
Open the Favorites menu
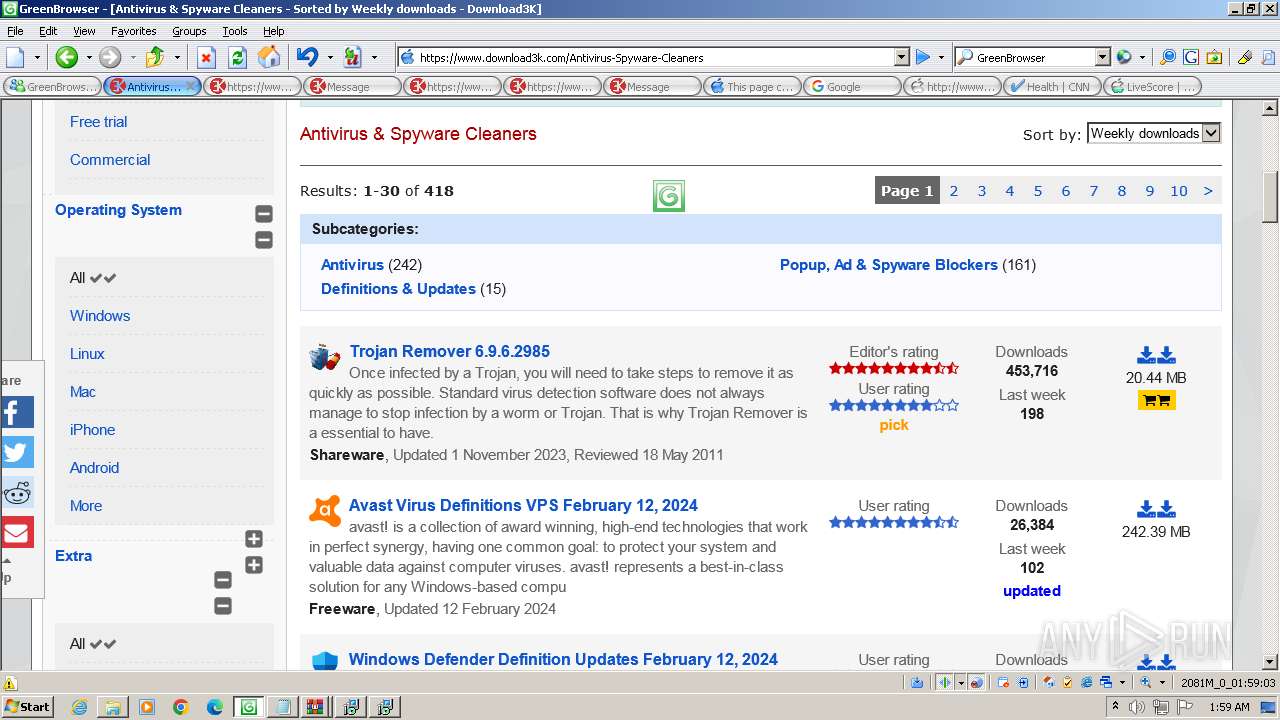tap(133, 31)
